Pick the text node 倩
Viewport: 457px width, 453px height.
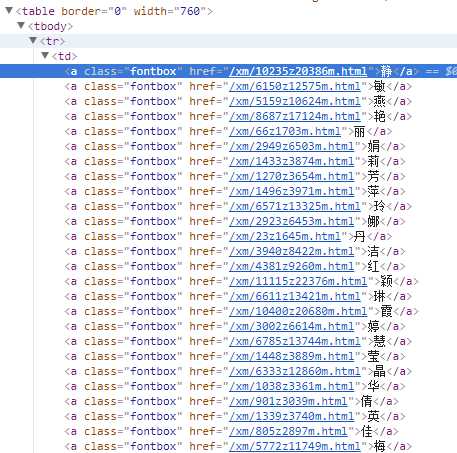coord(367,401)
